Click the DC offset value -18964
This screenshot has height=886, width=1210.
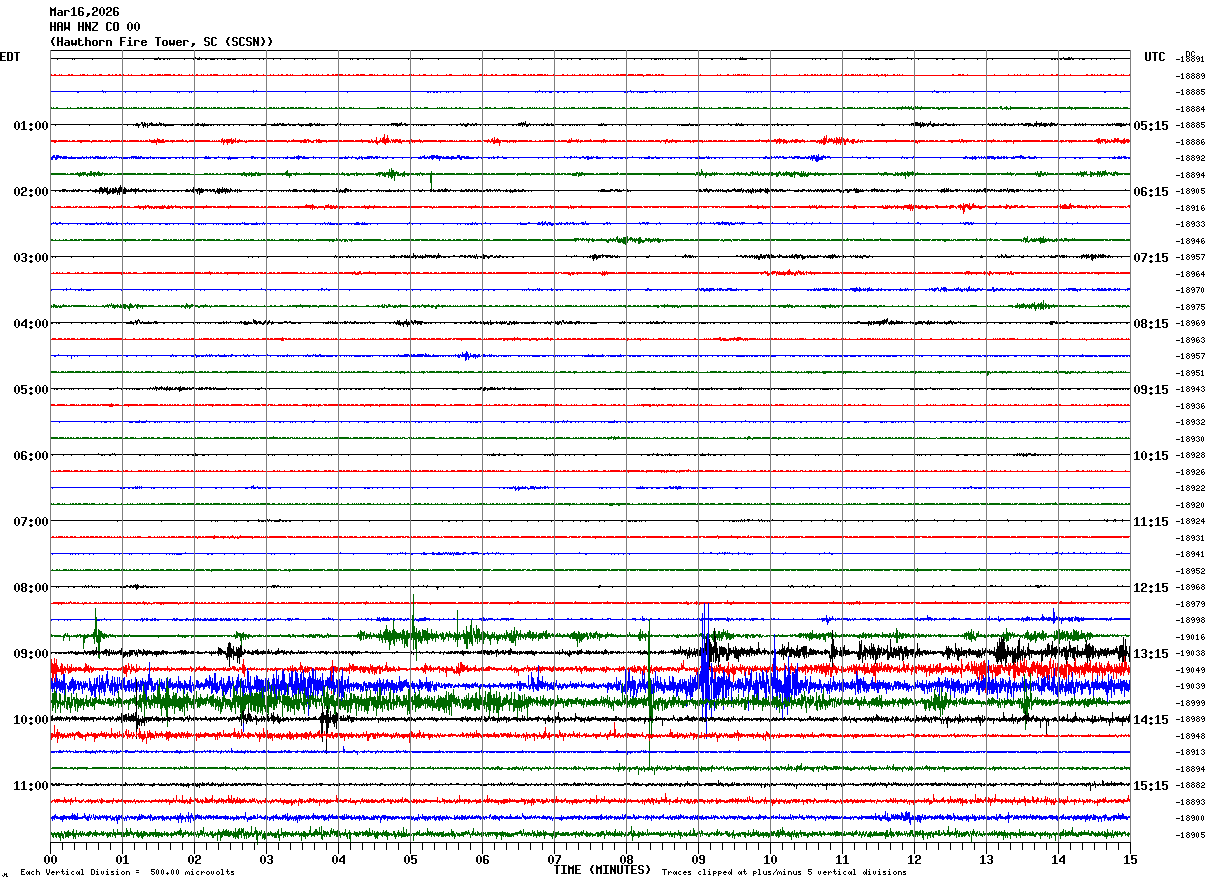coord(1190,274)
